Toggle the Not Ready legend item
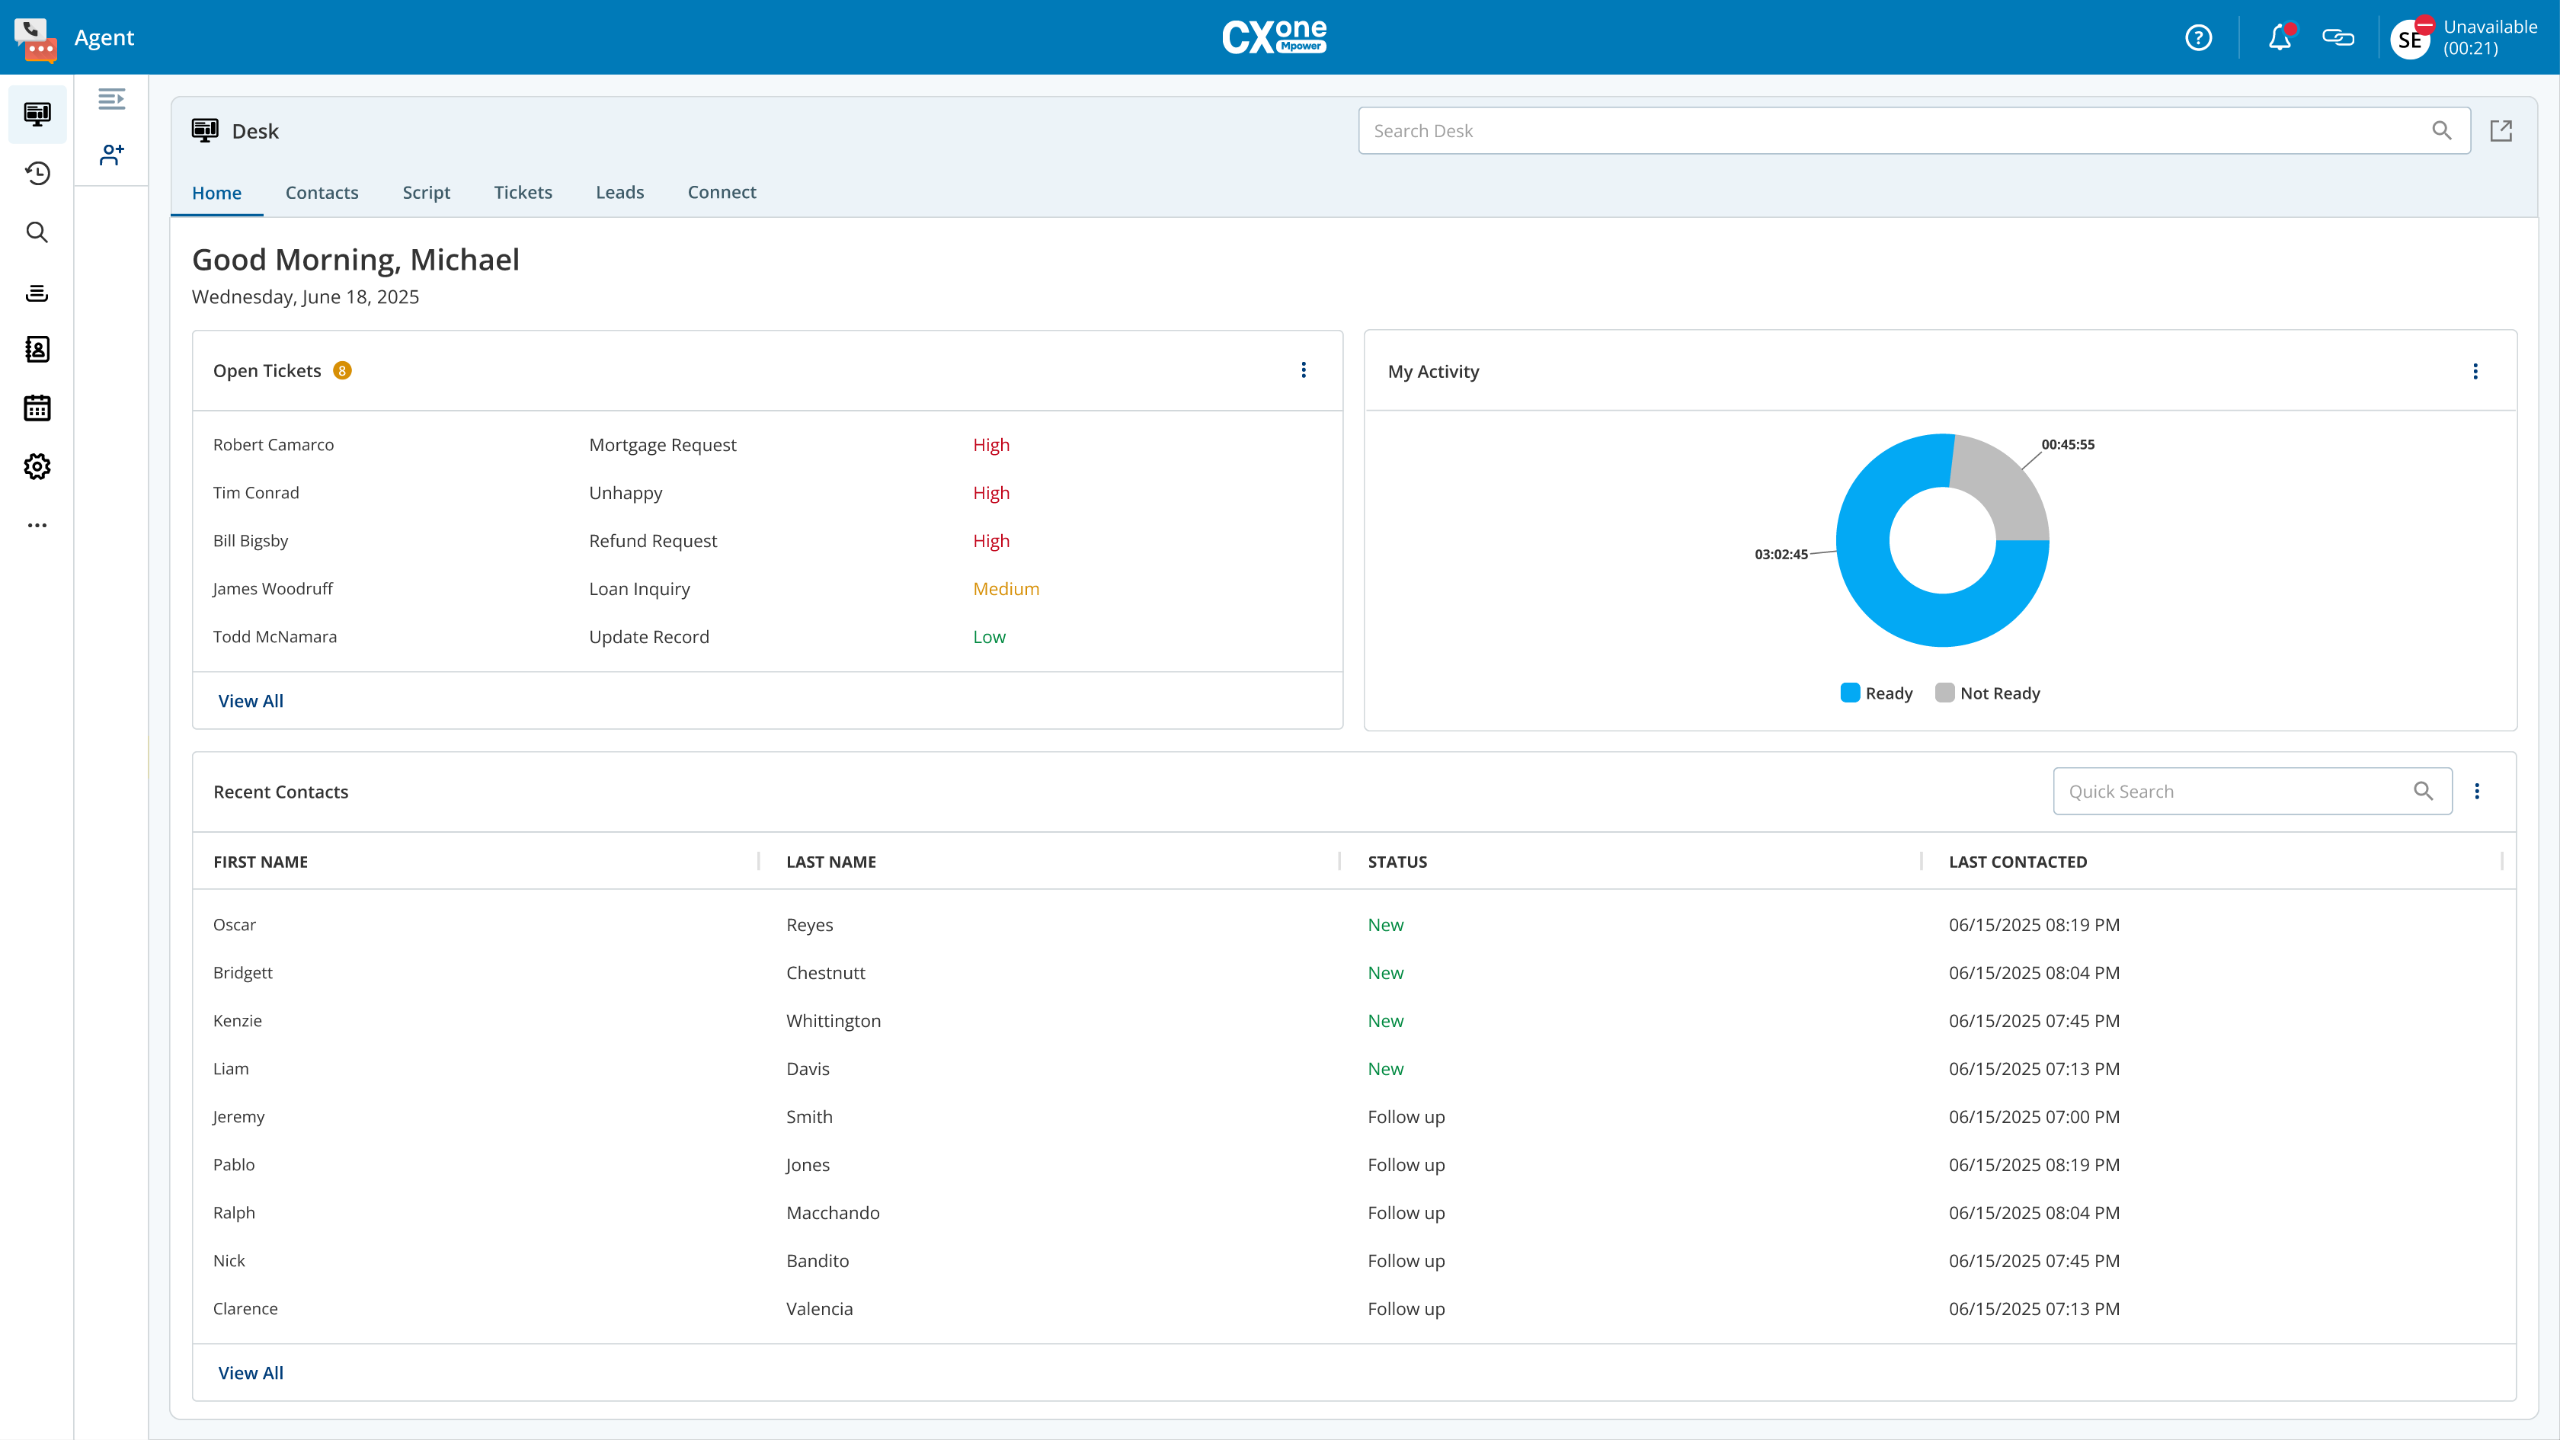2560x1440 pixels. pos(1987,693)
